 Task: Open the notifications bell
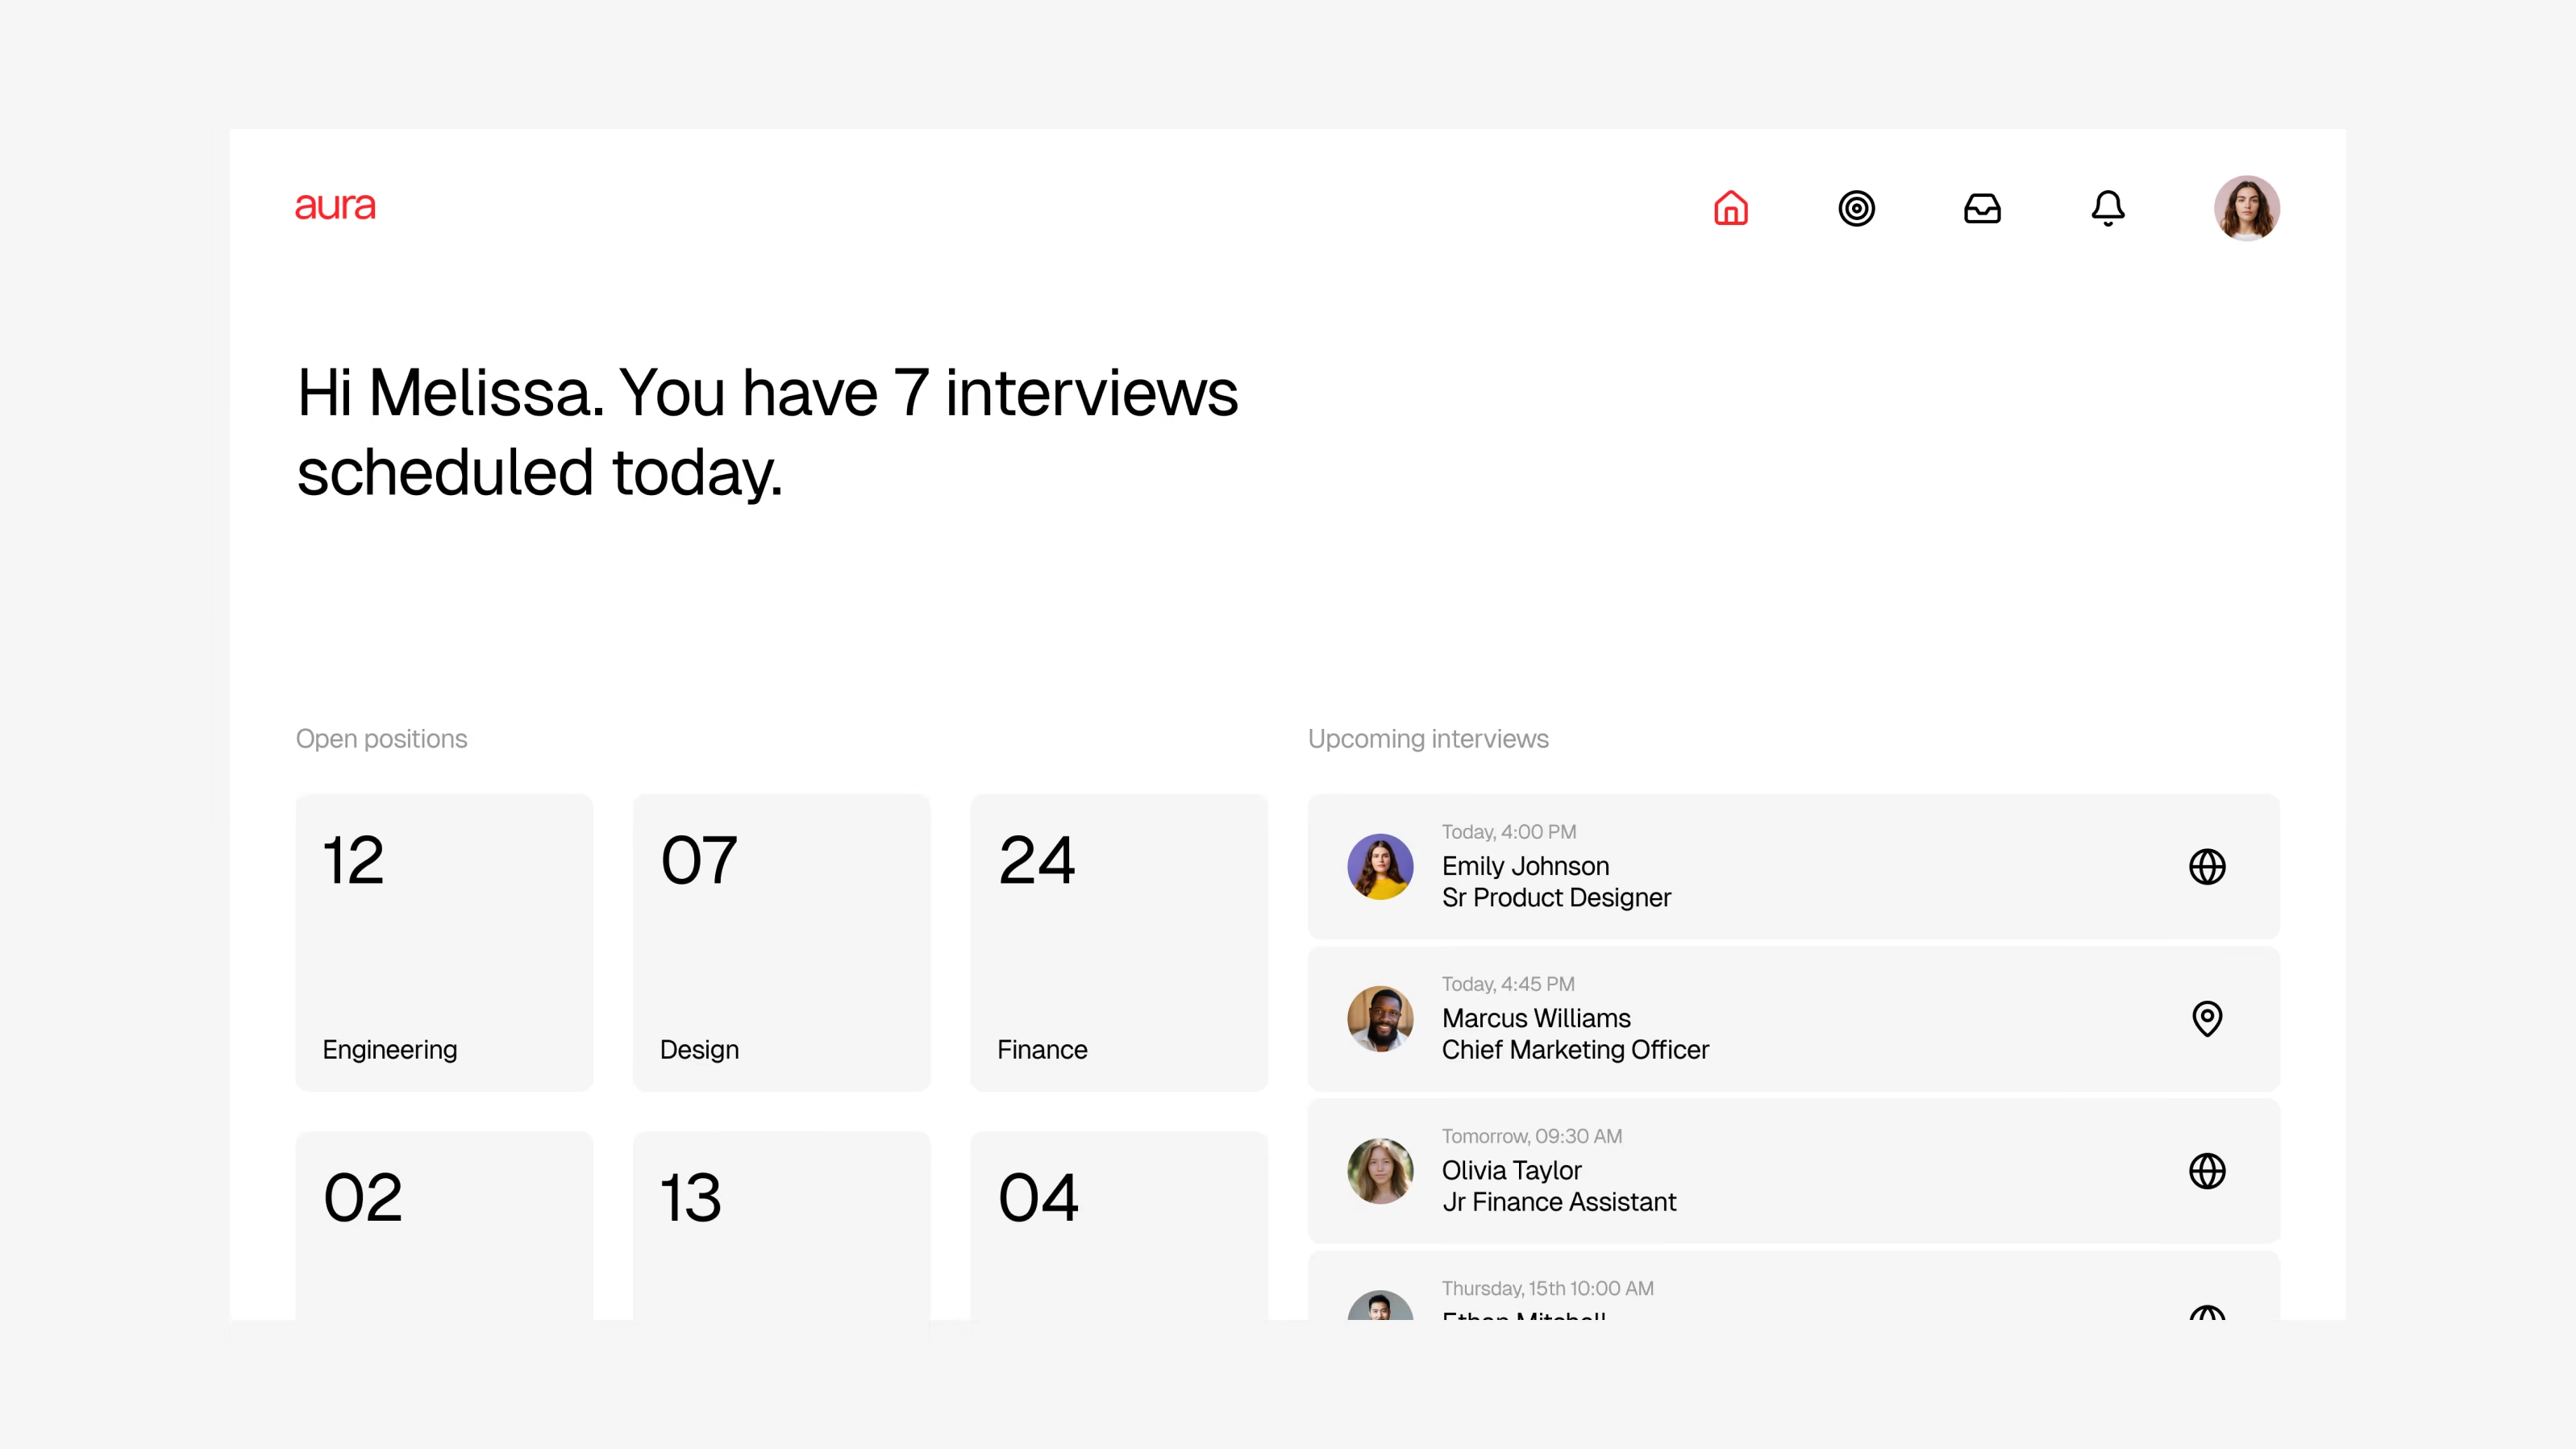point(2108,208)
